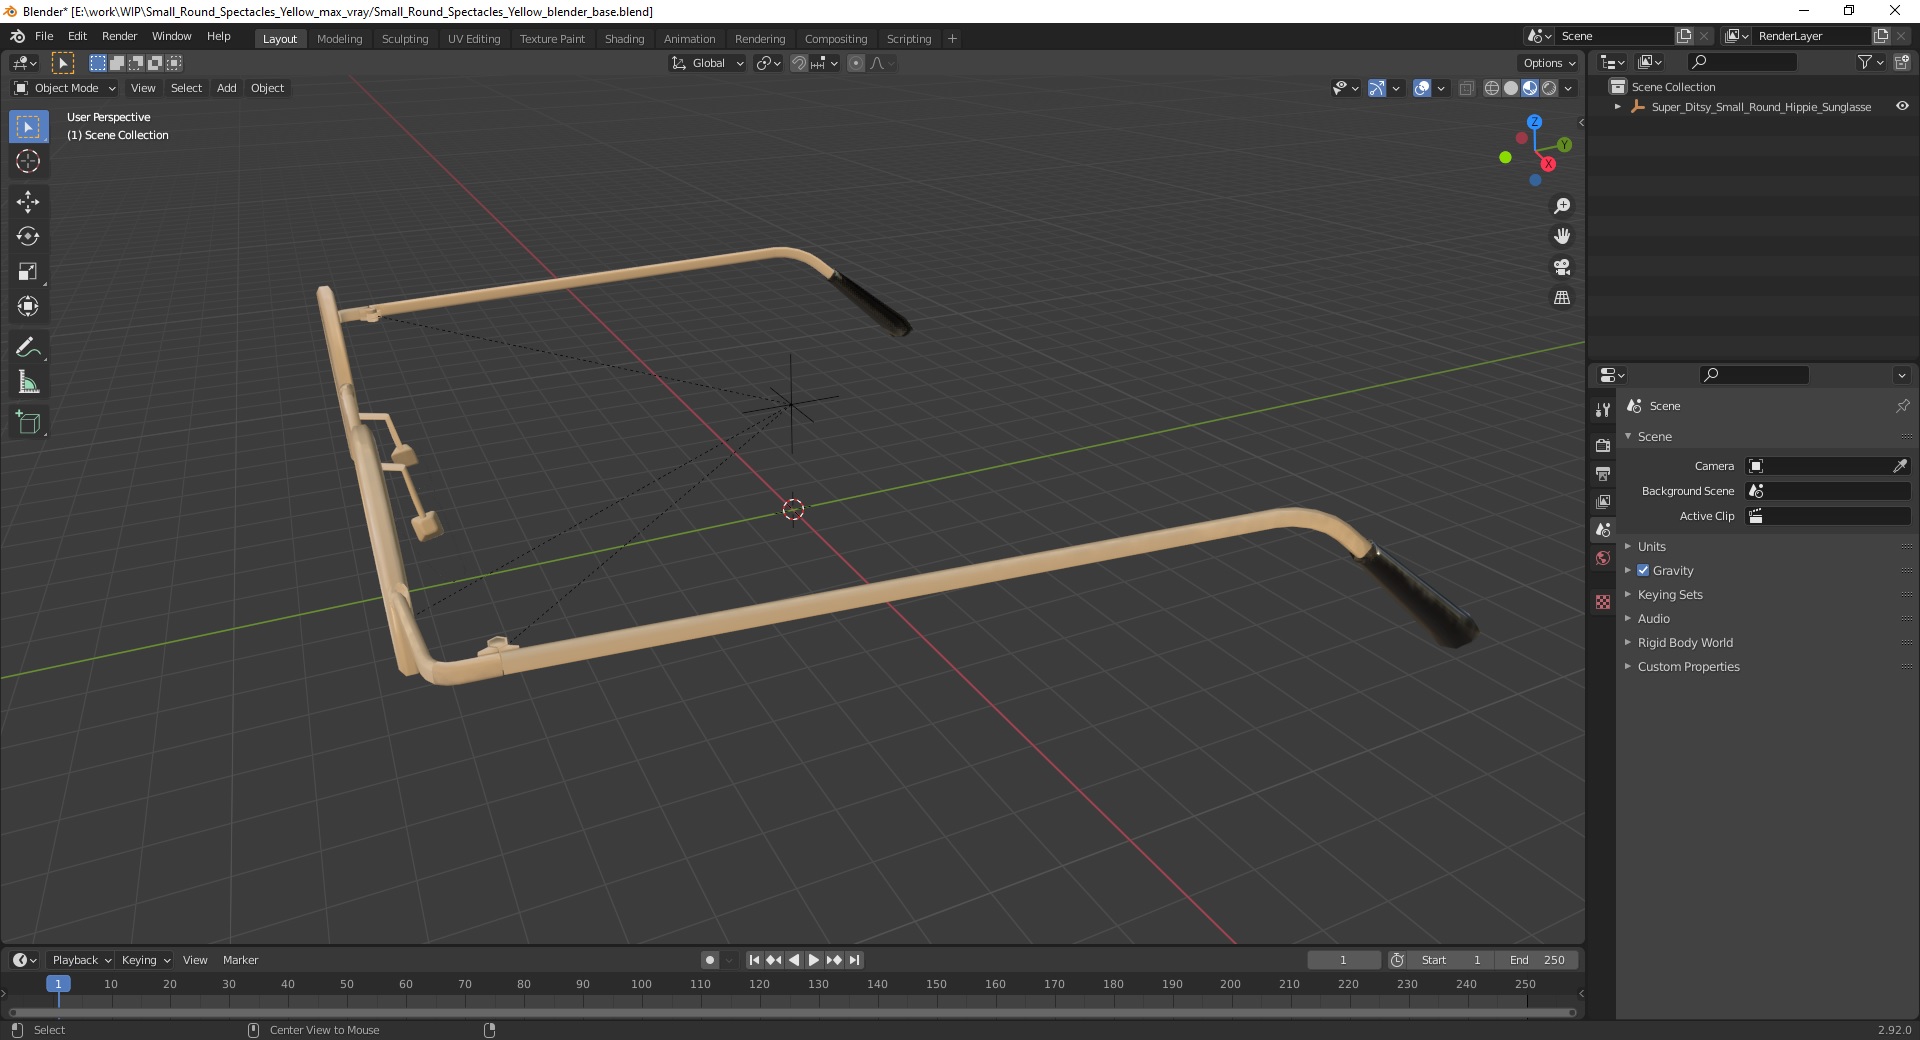Select the Add Cube tool

(28, 423)
